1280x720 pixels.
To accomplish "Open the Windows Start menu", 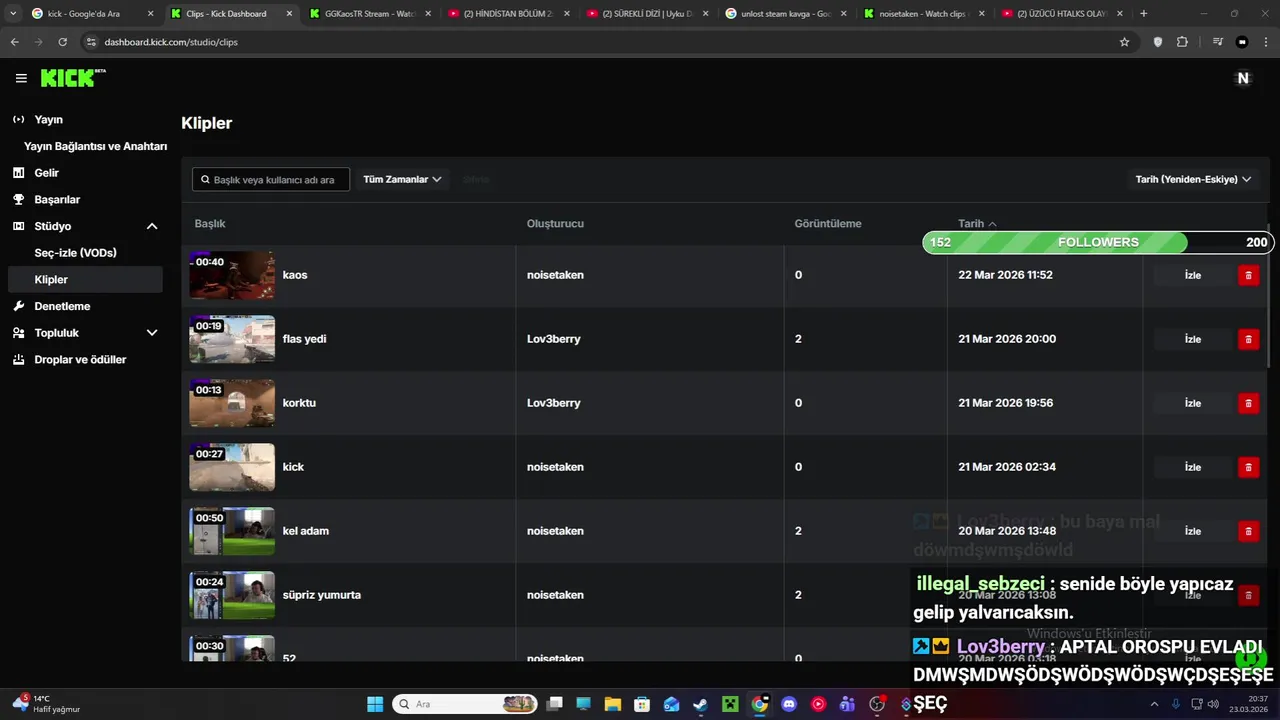I will click(x=375, y=704).
